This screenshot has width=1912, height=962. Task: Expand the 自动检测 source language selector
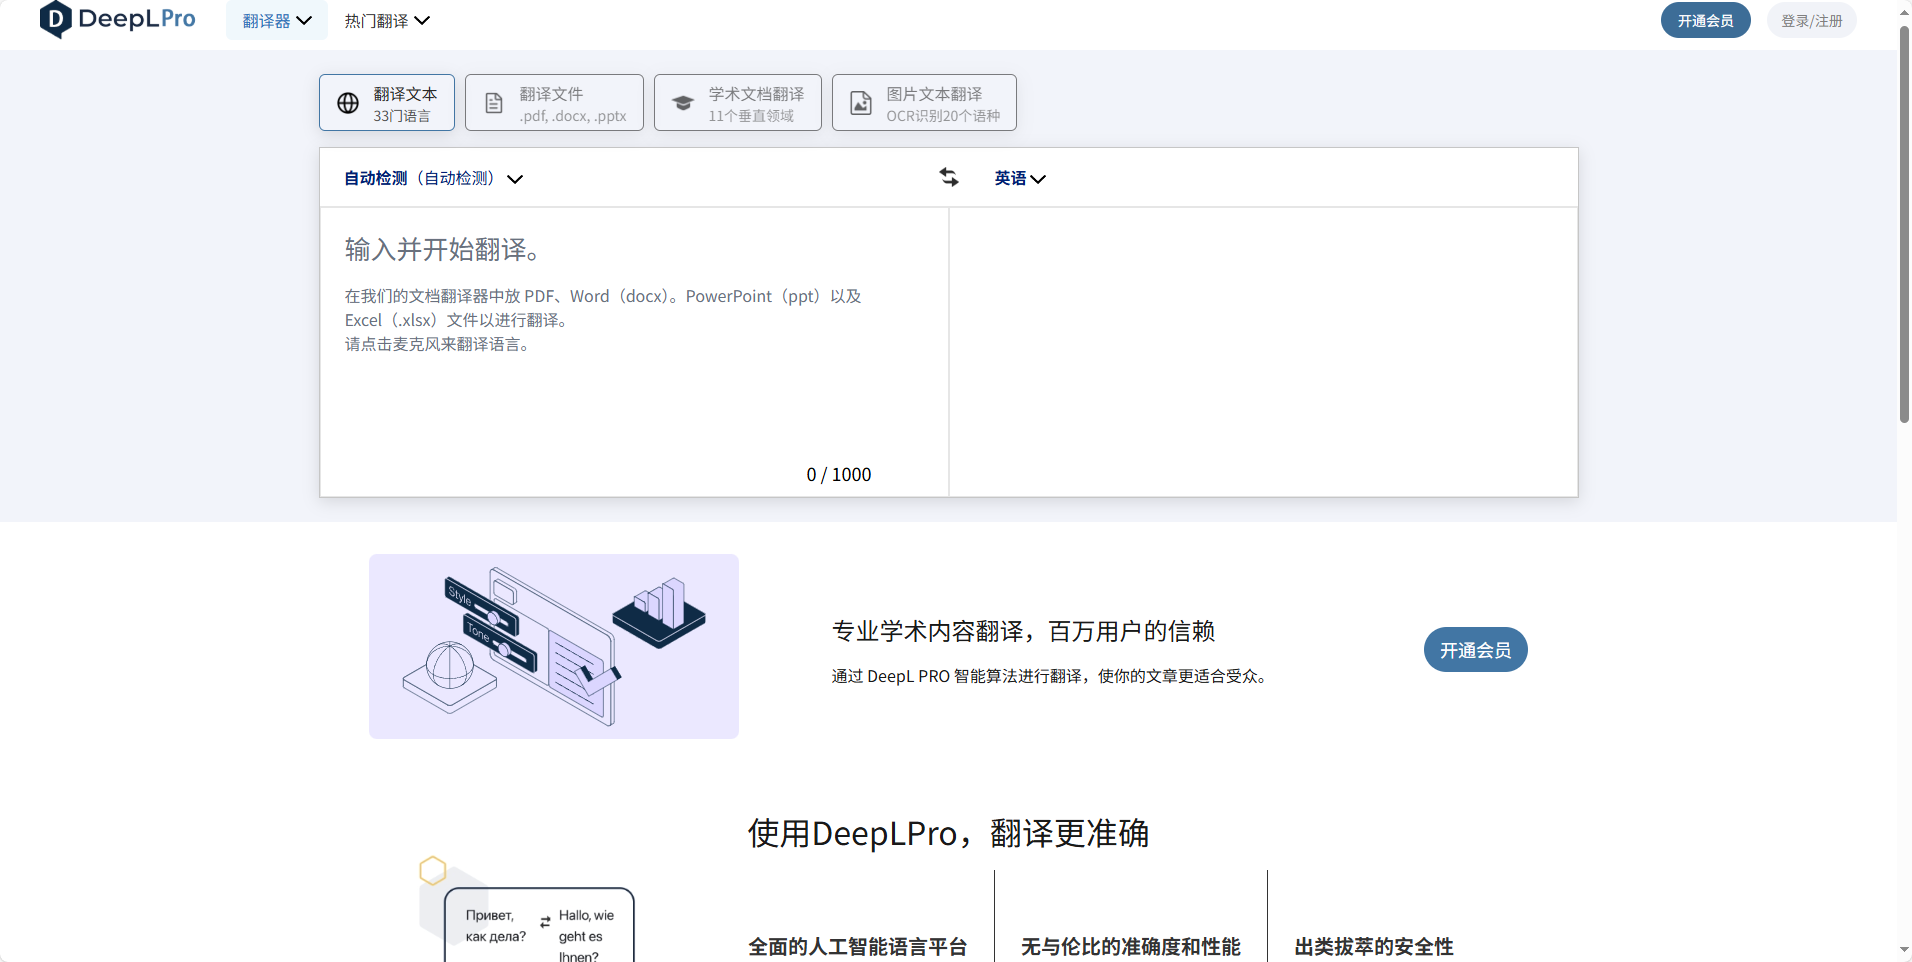pyautogui.click(x=434, y=178)
